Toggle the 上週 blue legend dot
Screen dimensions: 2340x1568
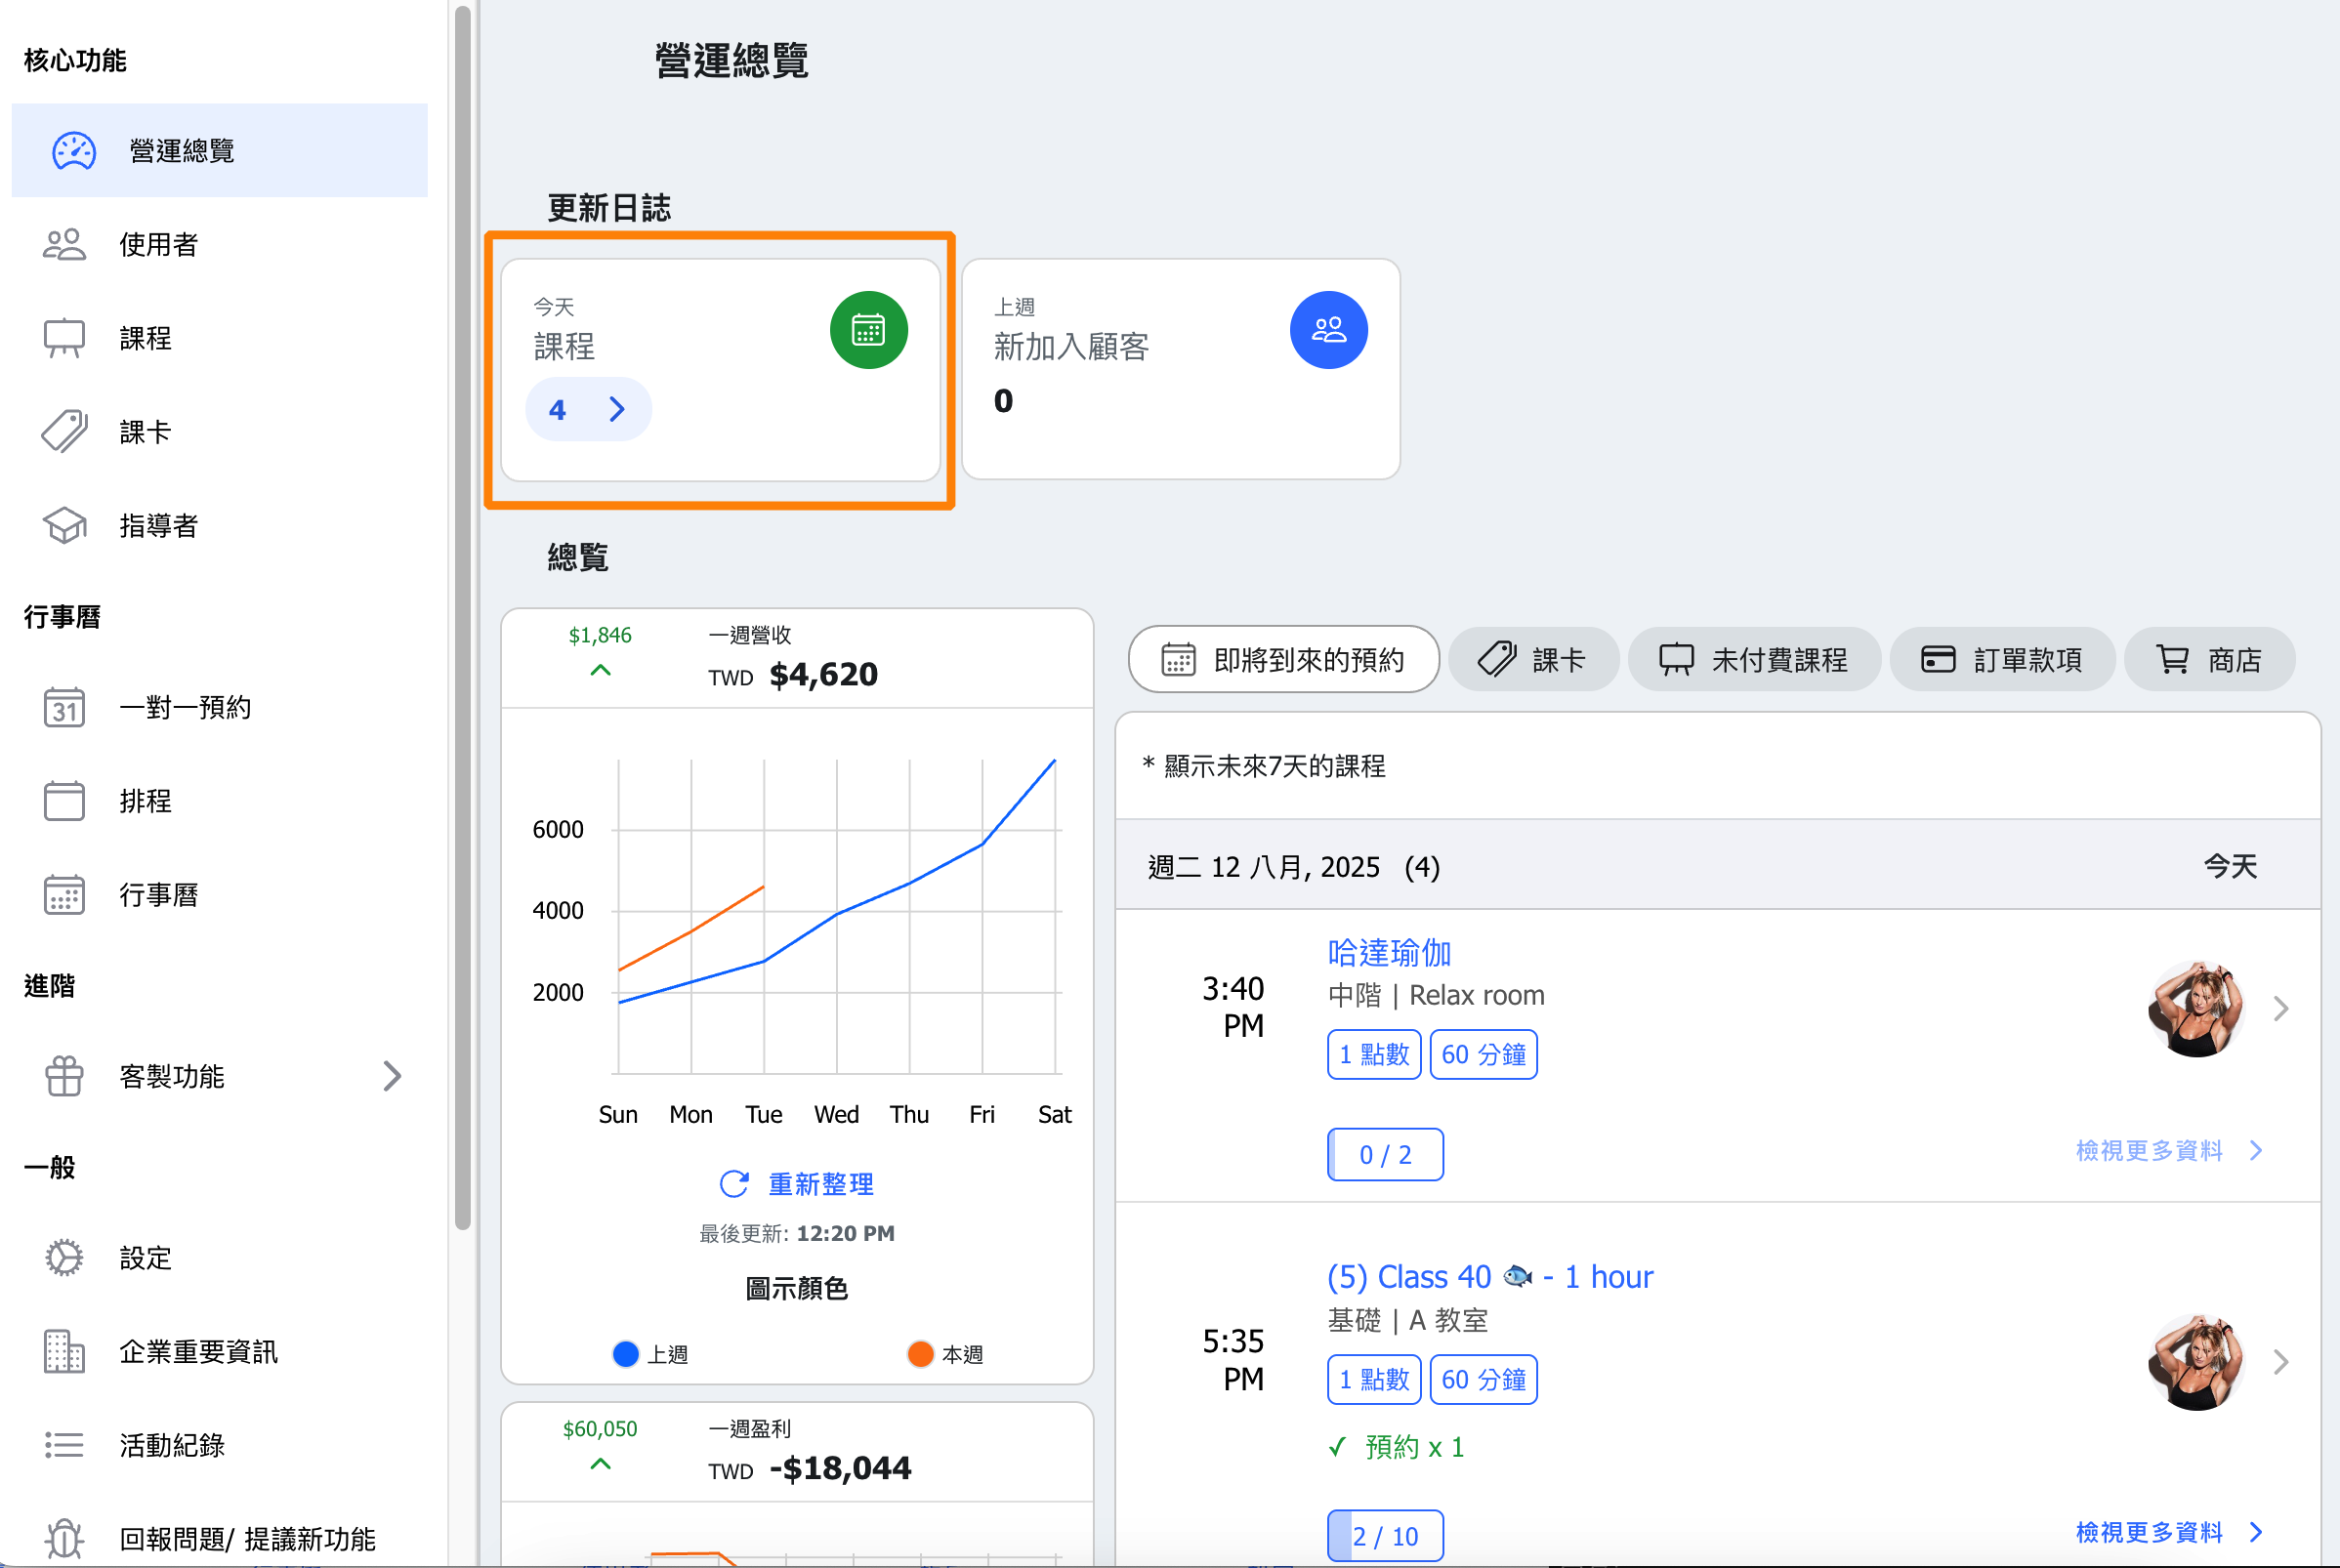point(626,1354)
